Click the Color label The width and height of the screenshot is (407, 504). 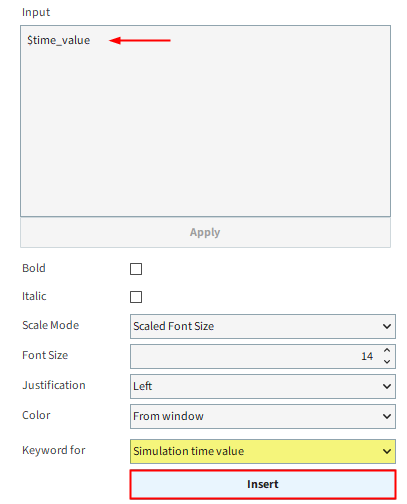point(36,415)
